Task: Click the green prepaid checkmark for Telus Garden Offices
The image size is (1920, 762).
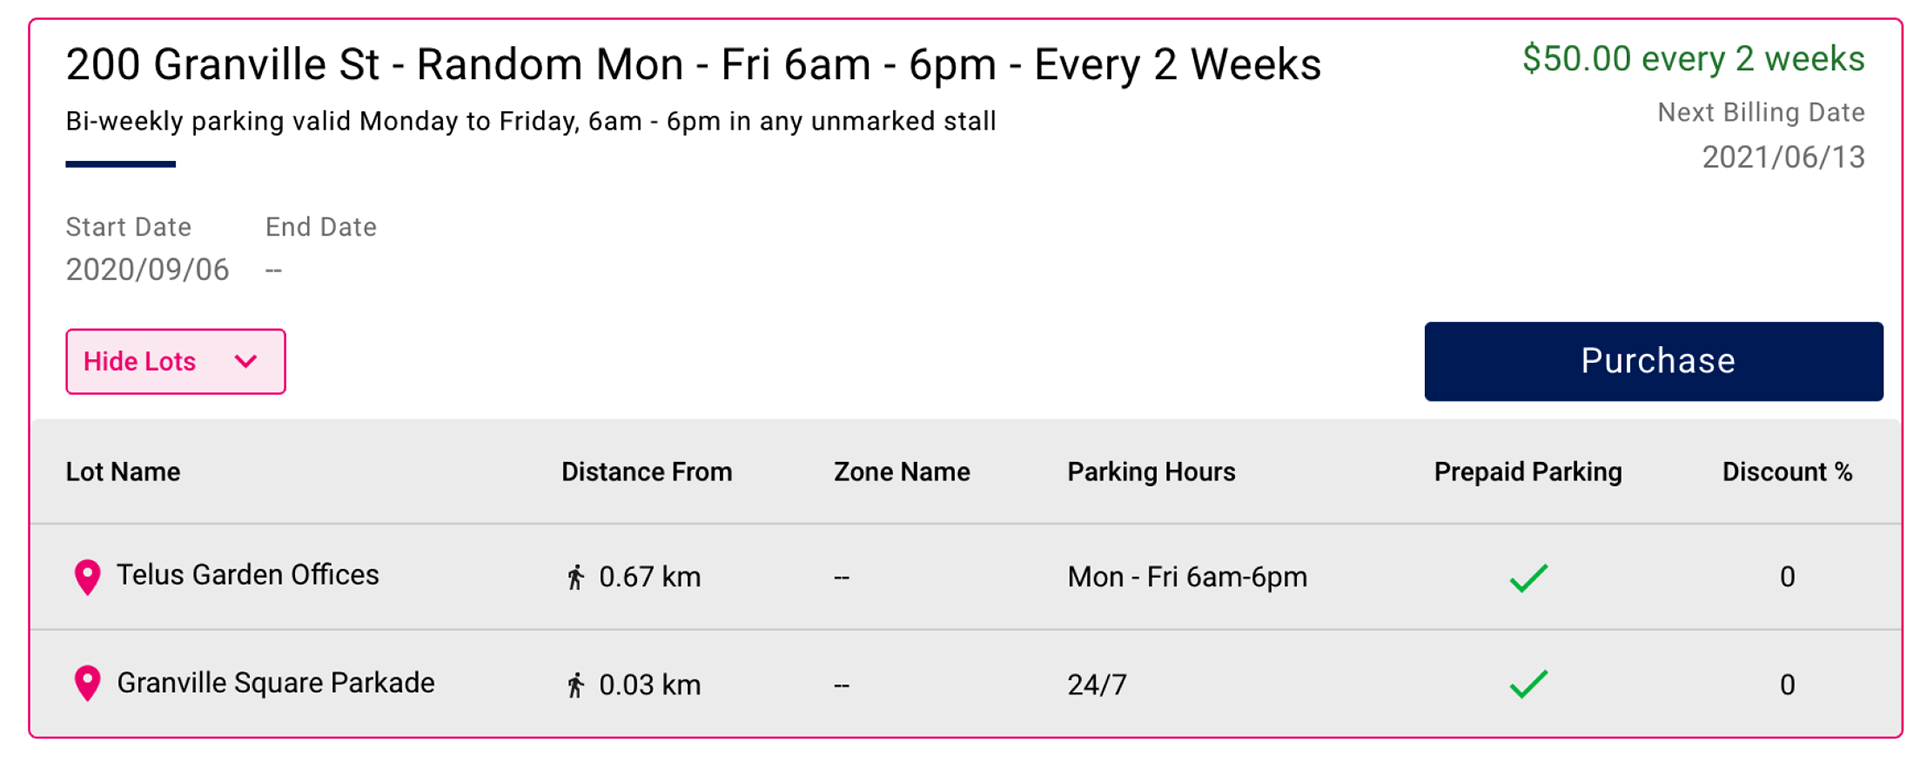Action: pyautogui.click(x=1528, y=578)
